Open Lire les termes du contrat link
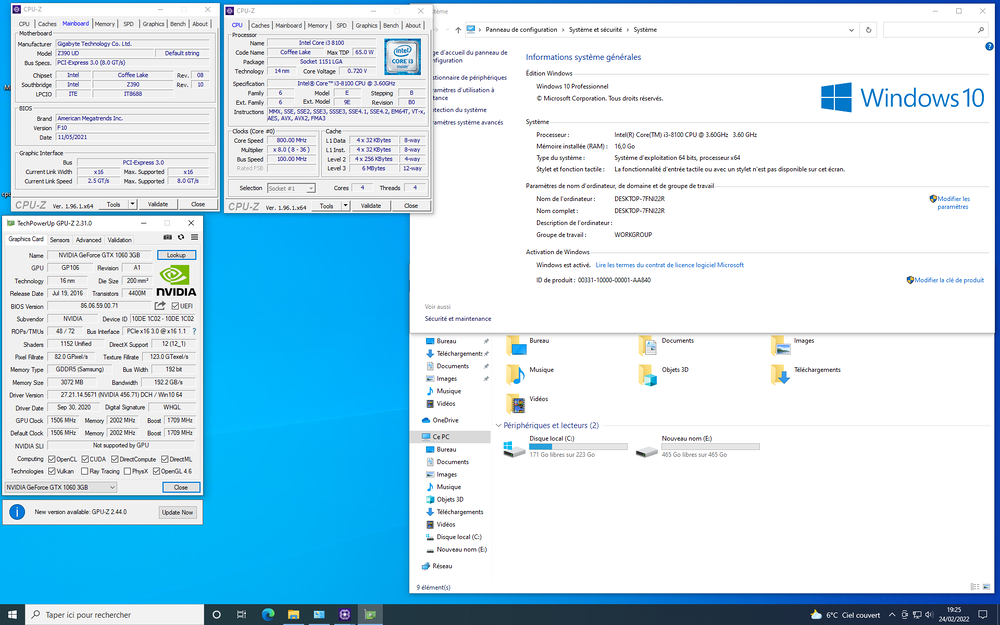This screenshot has height=625, width=1000. (x=670, y=265)
